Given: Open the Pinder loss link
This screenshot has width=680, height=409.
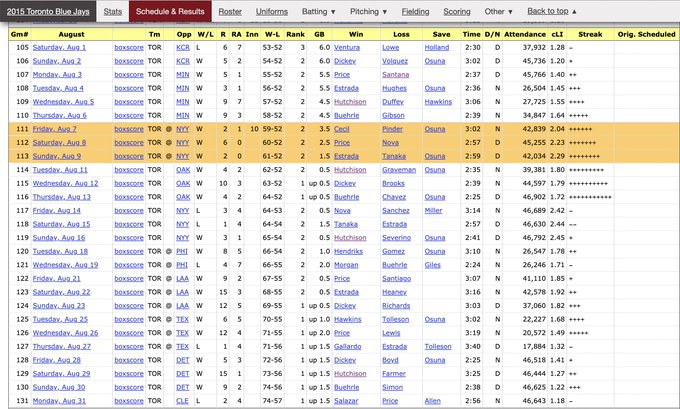Looking at the screenshot, I should (x=392, y=129).
